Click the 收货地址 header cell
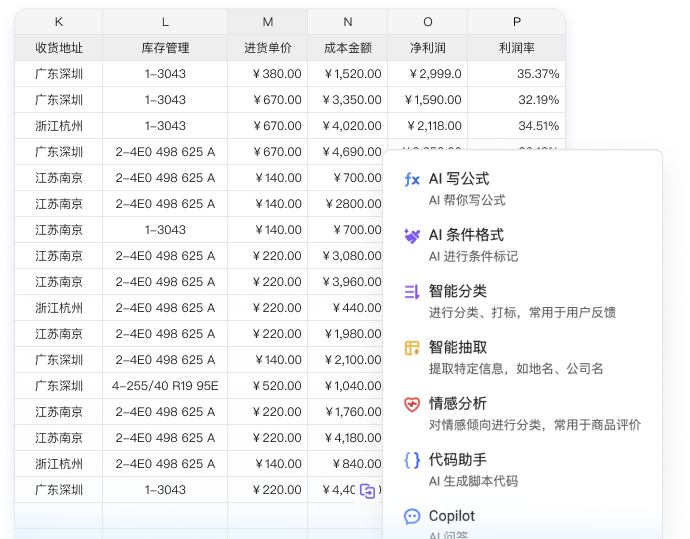 [59, 48]
